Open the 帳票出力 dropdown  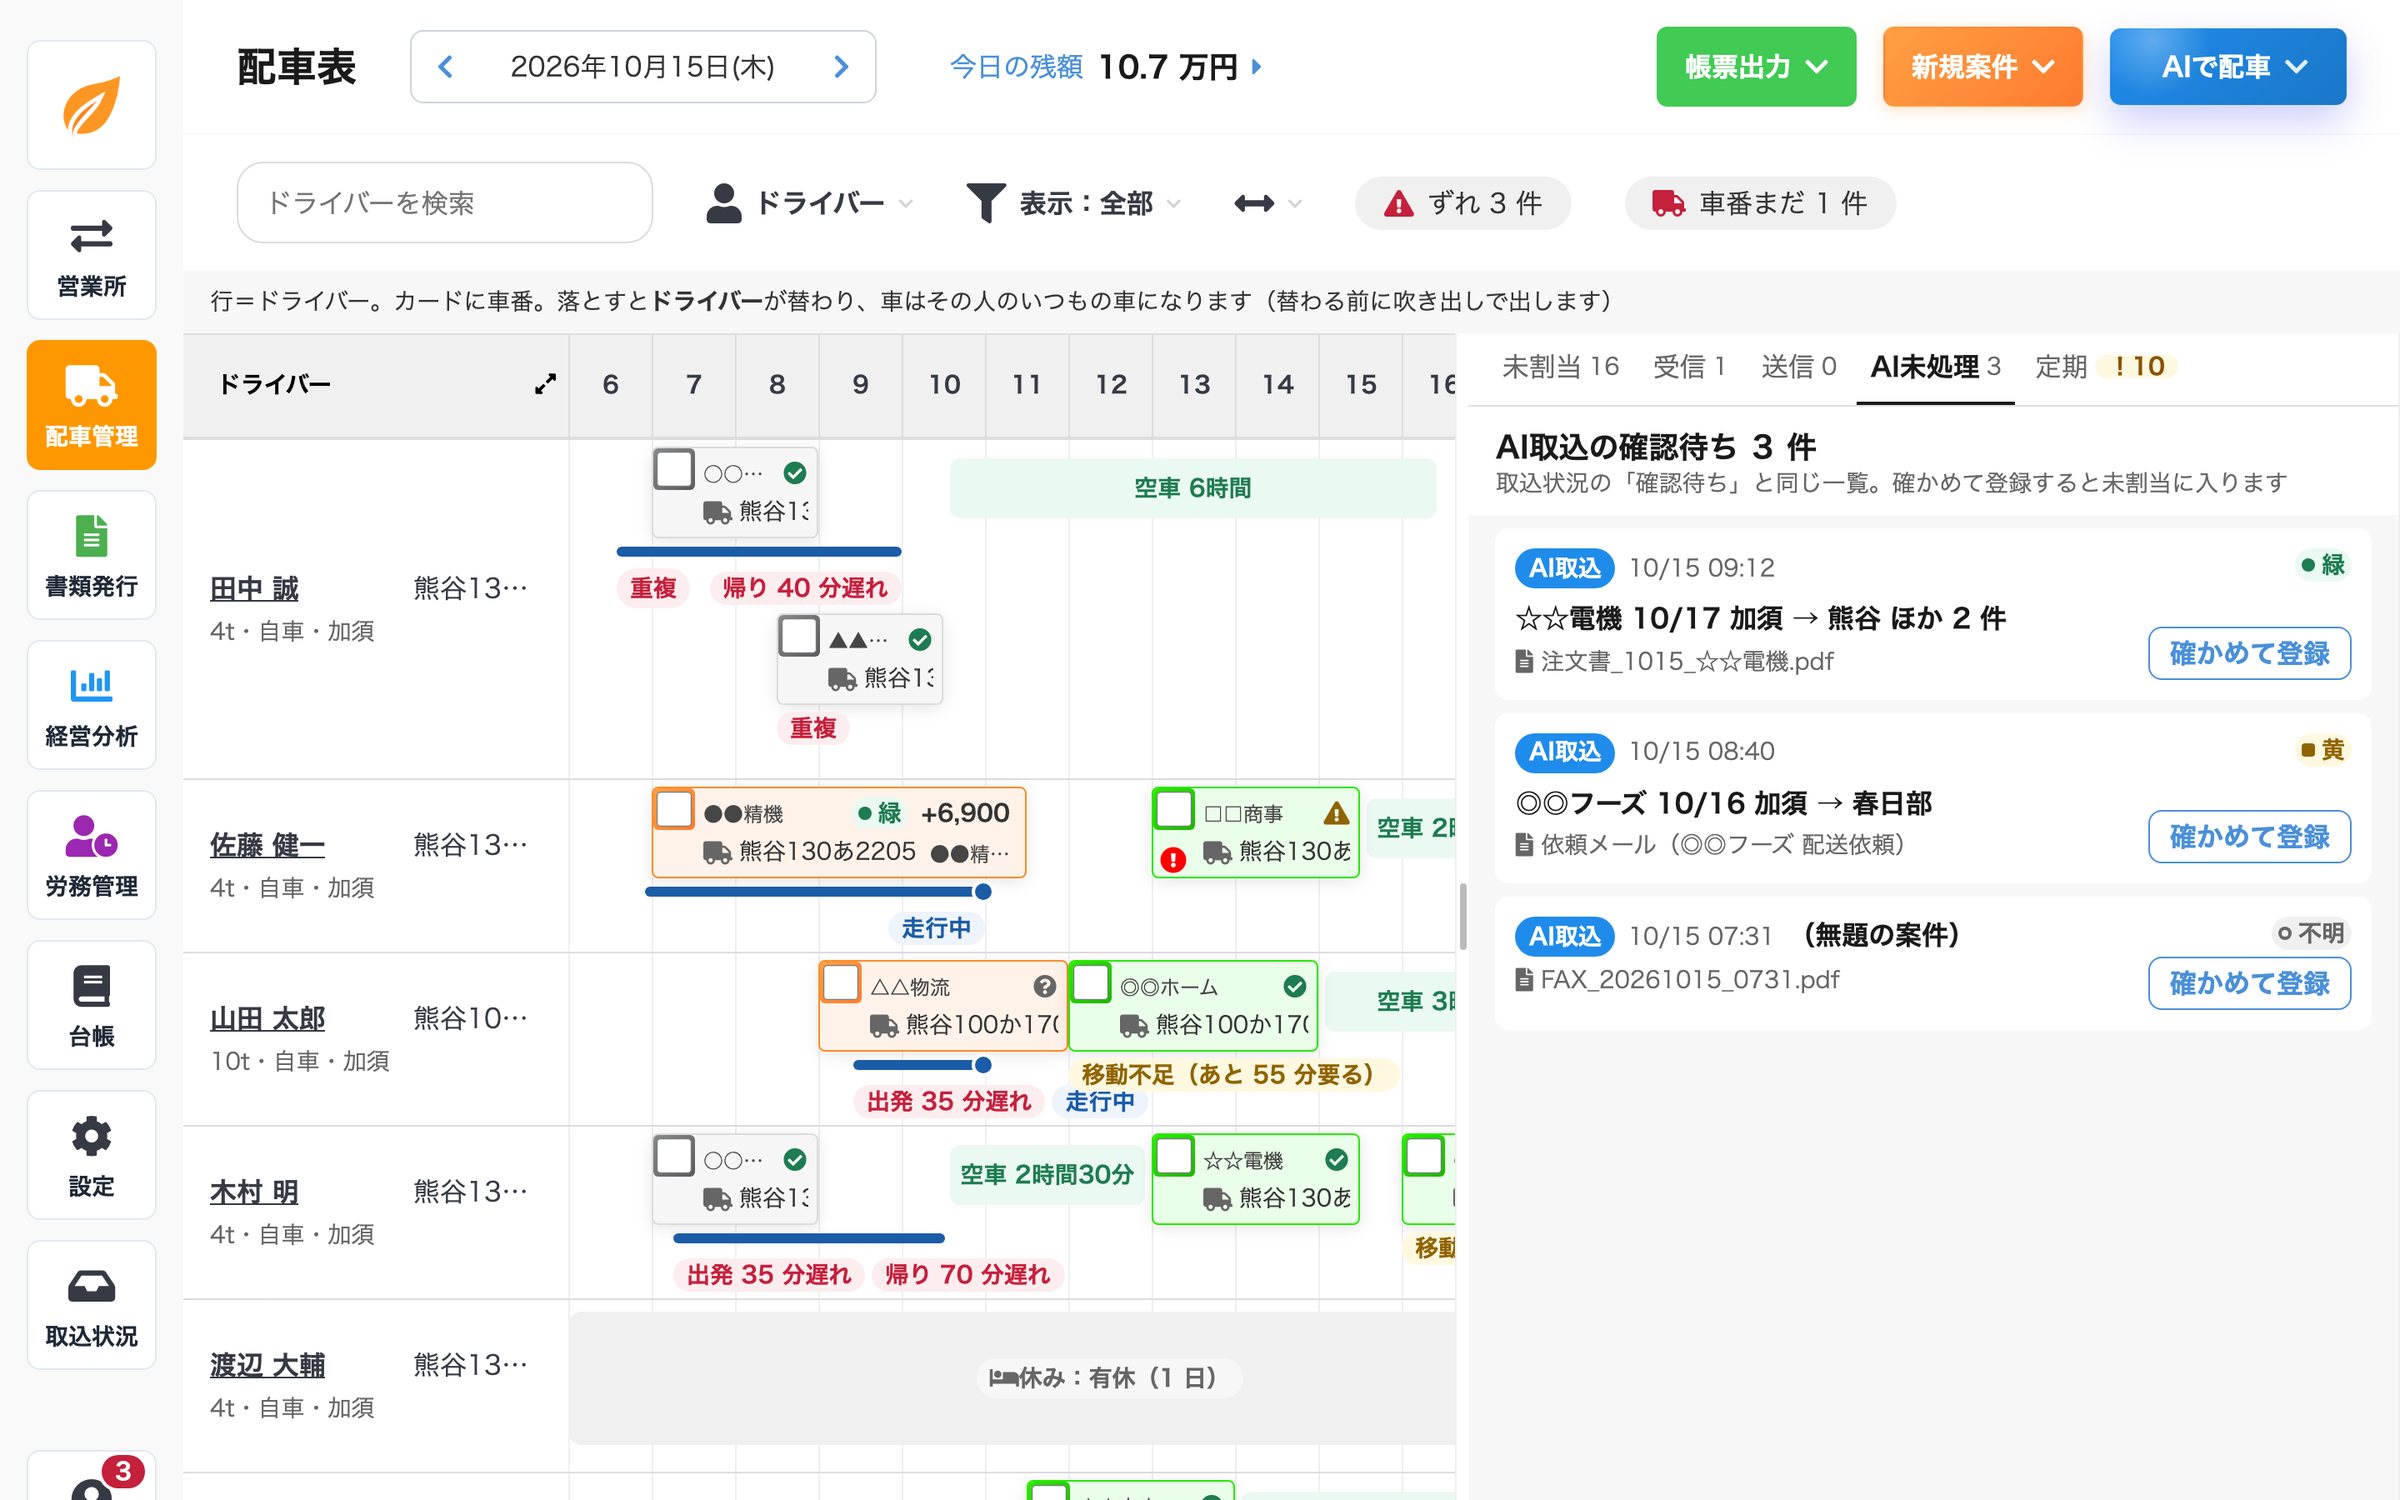1756,67
